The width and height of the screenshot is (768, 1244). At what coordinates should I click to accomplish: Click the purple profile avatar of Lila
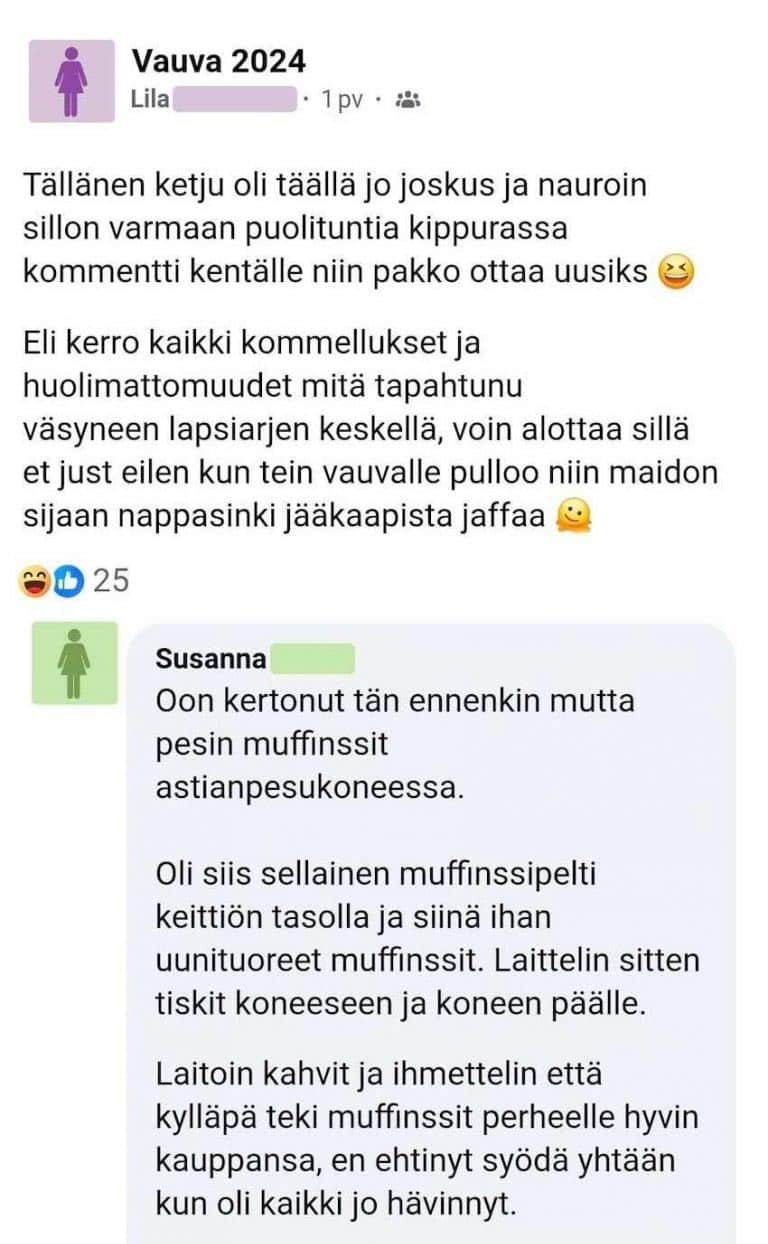point(71,81)
